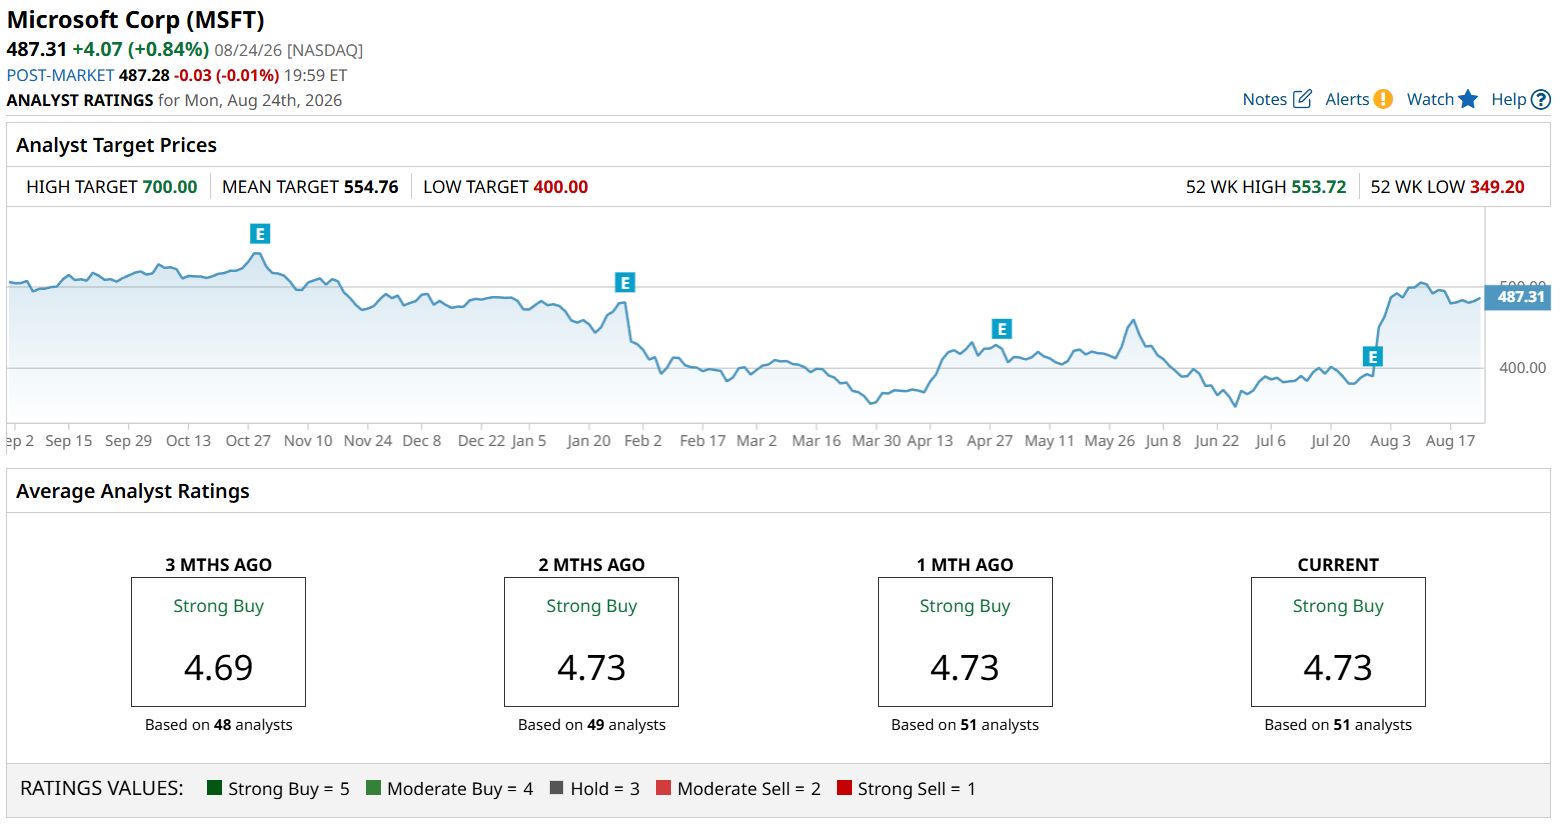Select the 2 MTHS AGO rating box
This screenshot has width=1560, height=830.
(591, 642)
